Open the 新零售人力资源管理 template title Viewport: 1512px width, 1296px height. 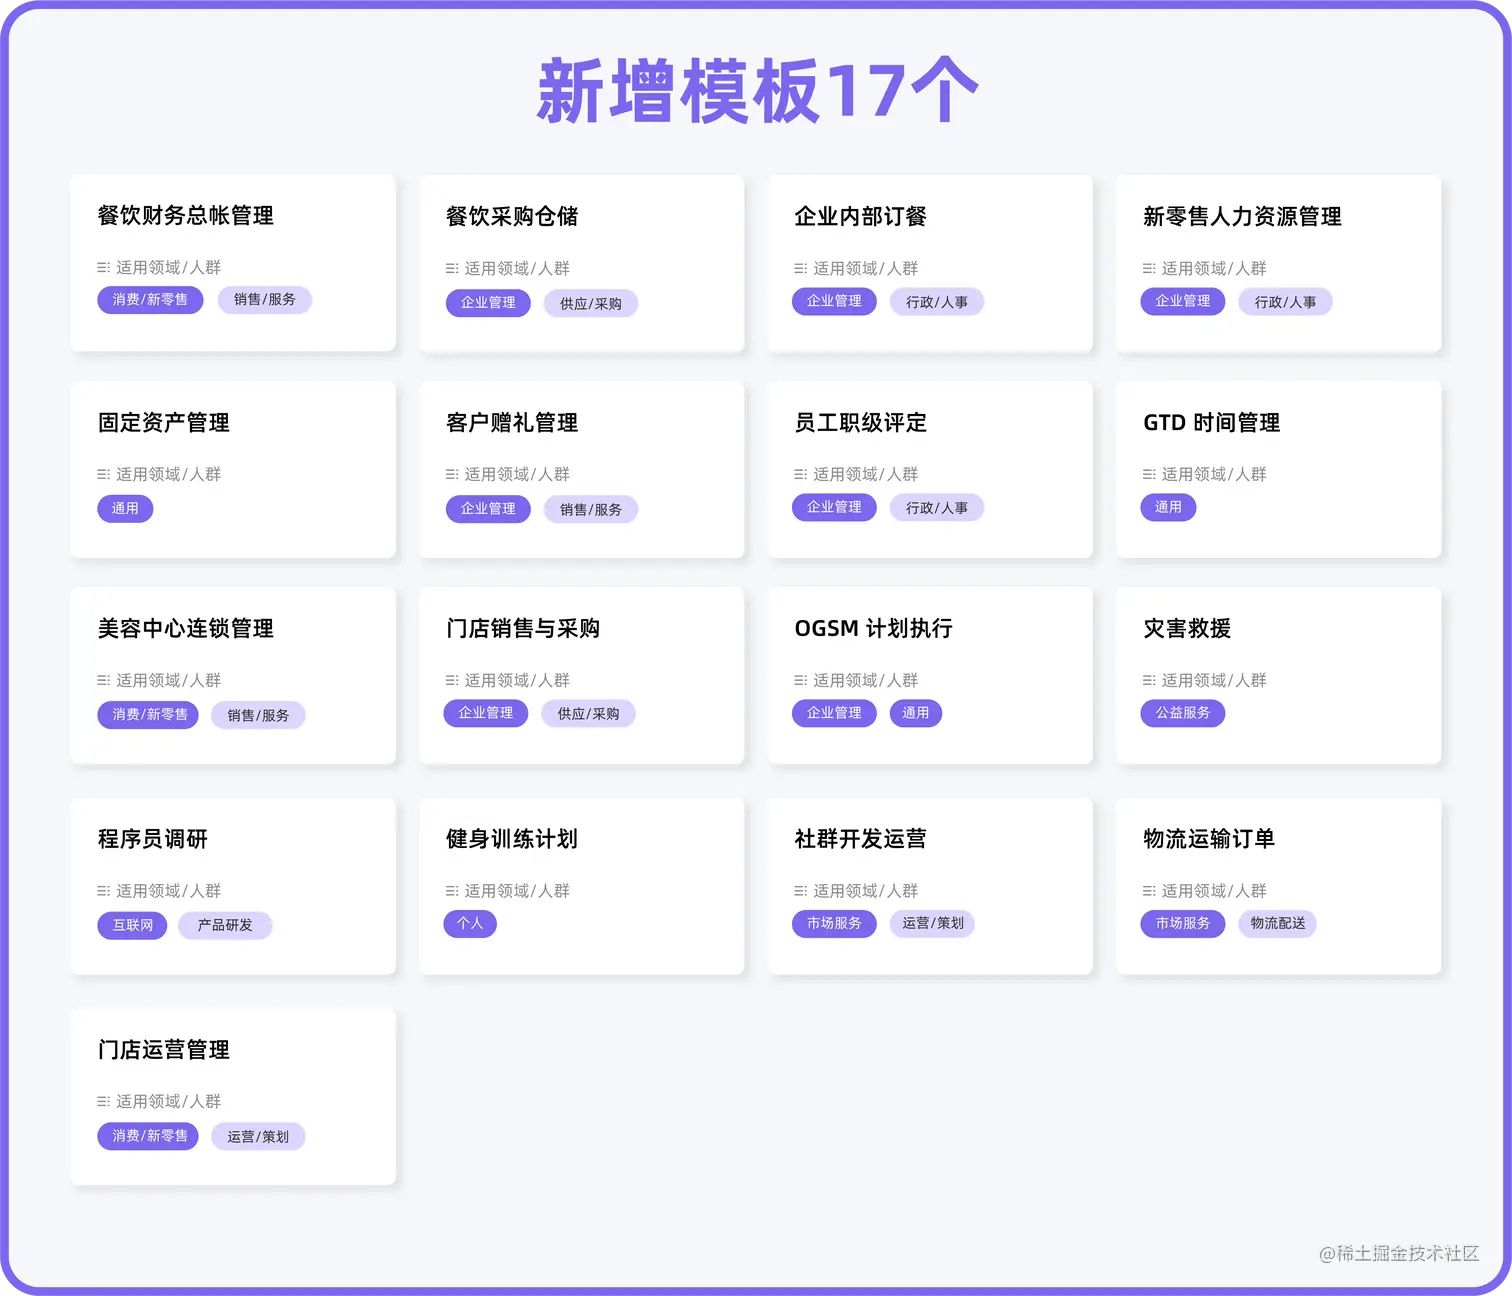(1242, 217)
